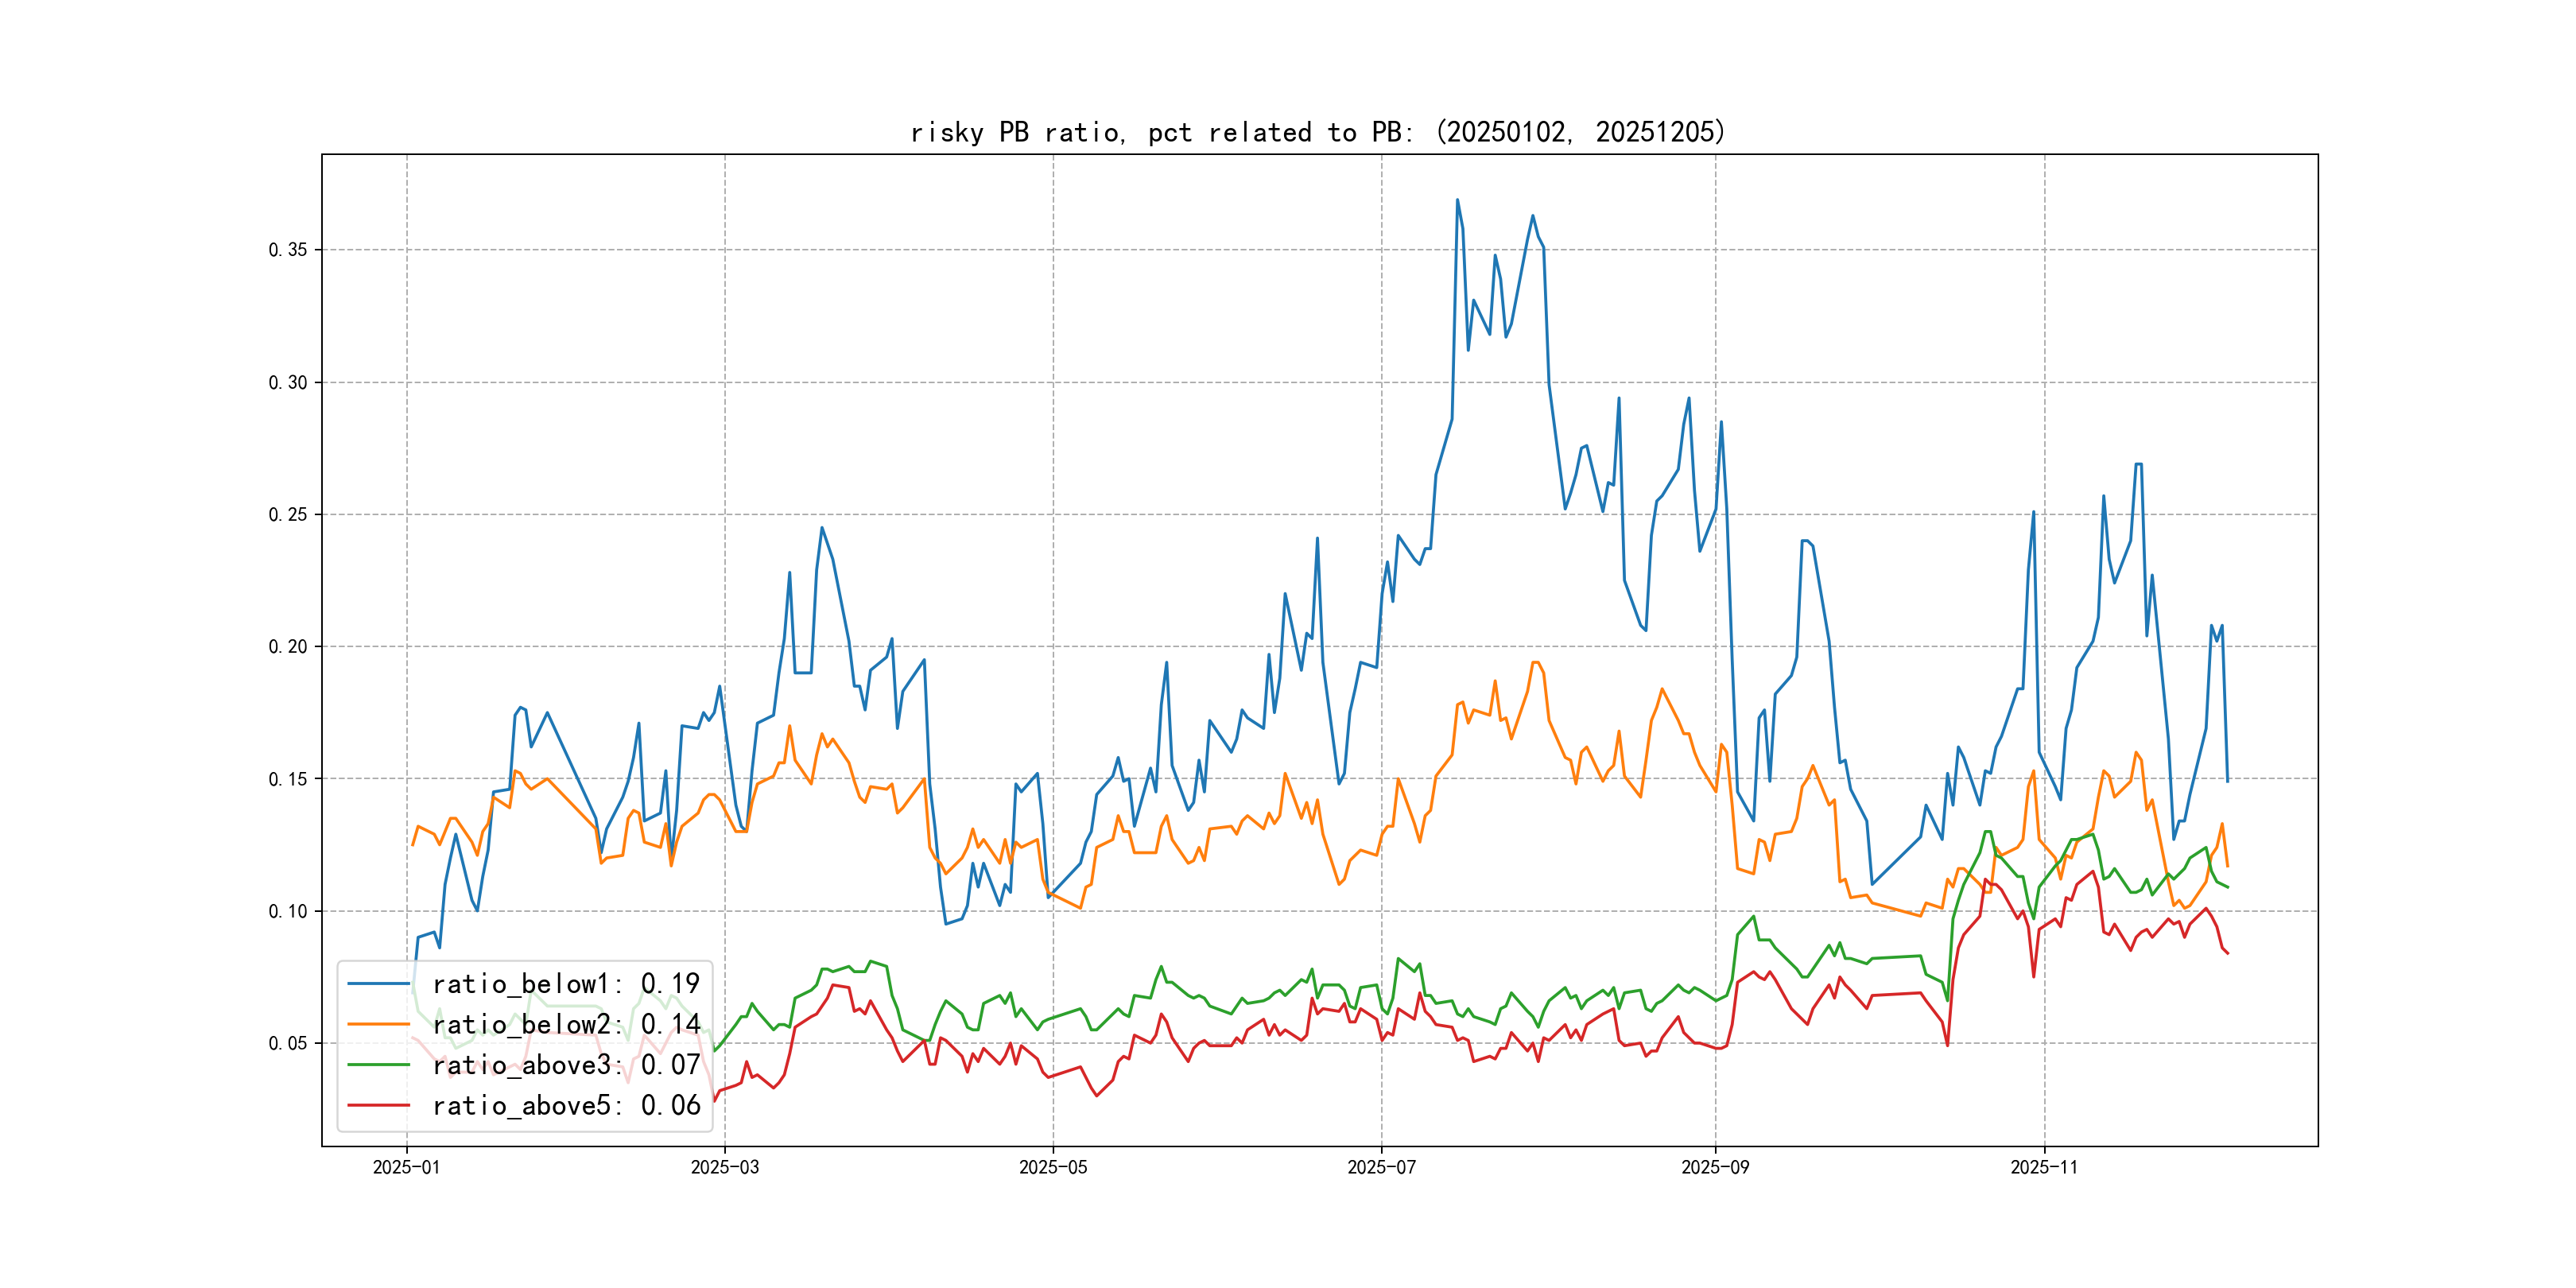
Task: Click the 0.05 y-axis tick label
Action: pos(288,1044)
